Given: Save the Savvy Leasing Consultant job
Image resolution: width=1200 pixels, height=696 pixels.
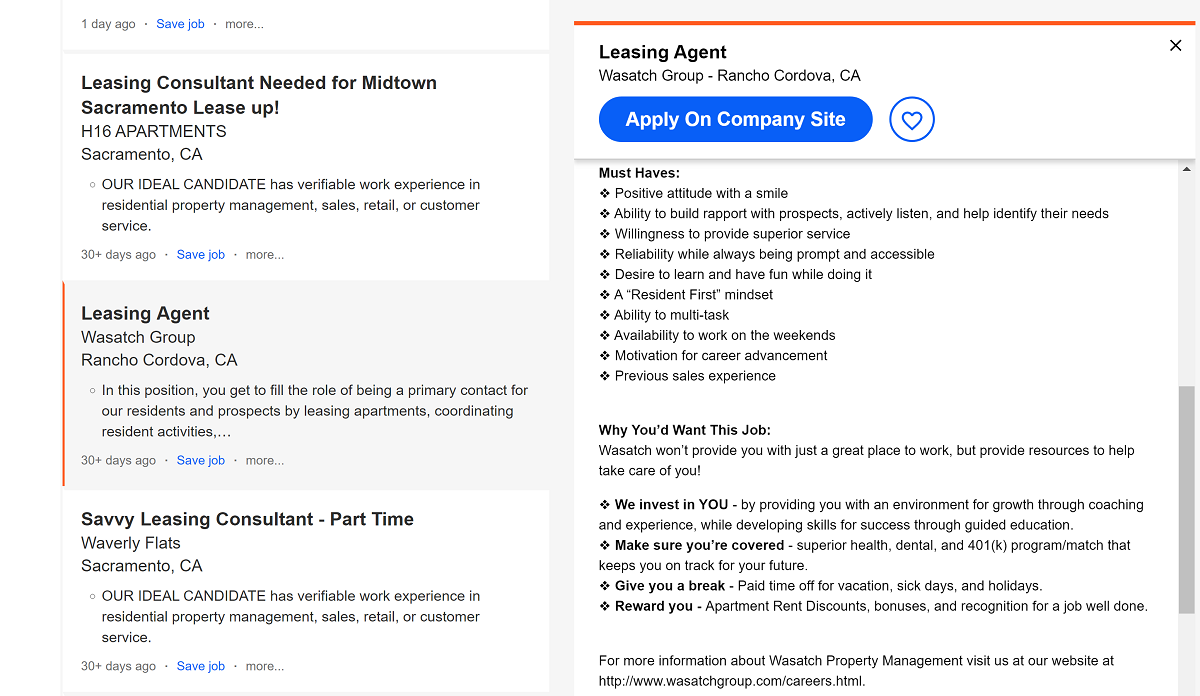Looking at the screenshot, I should pyautogui.click(x=200, y=665).
